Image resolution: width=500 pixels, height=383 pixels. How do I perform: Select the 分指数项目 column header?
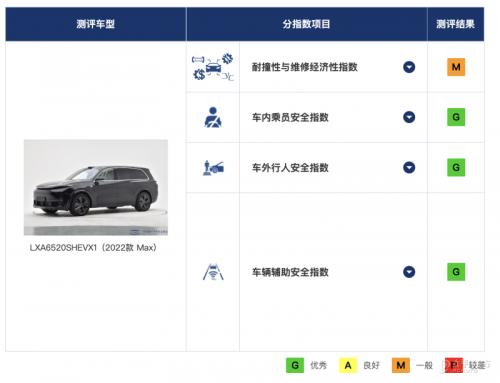(306, 24)
